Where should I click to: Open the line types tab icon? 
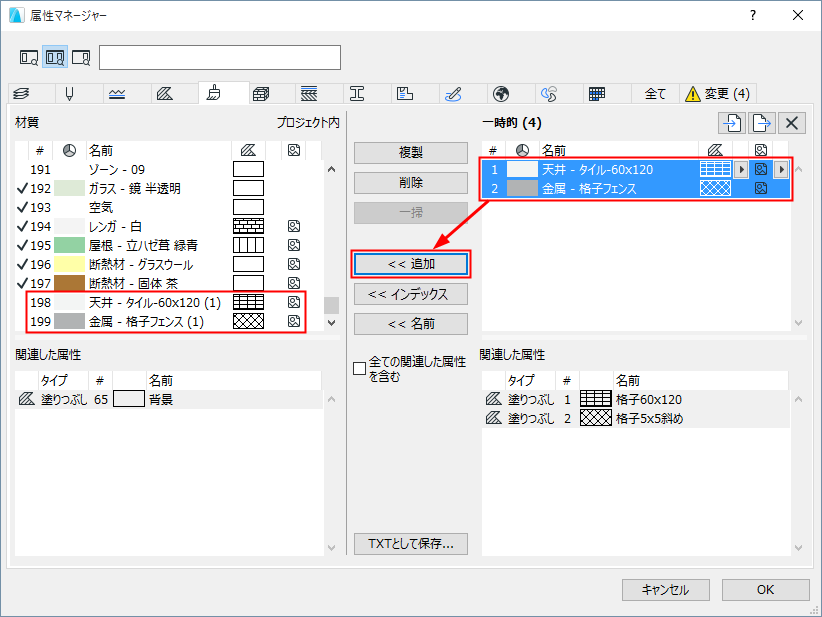[117, 94]
